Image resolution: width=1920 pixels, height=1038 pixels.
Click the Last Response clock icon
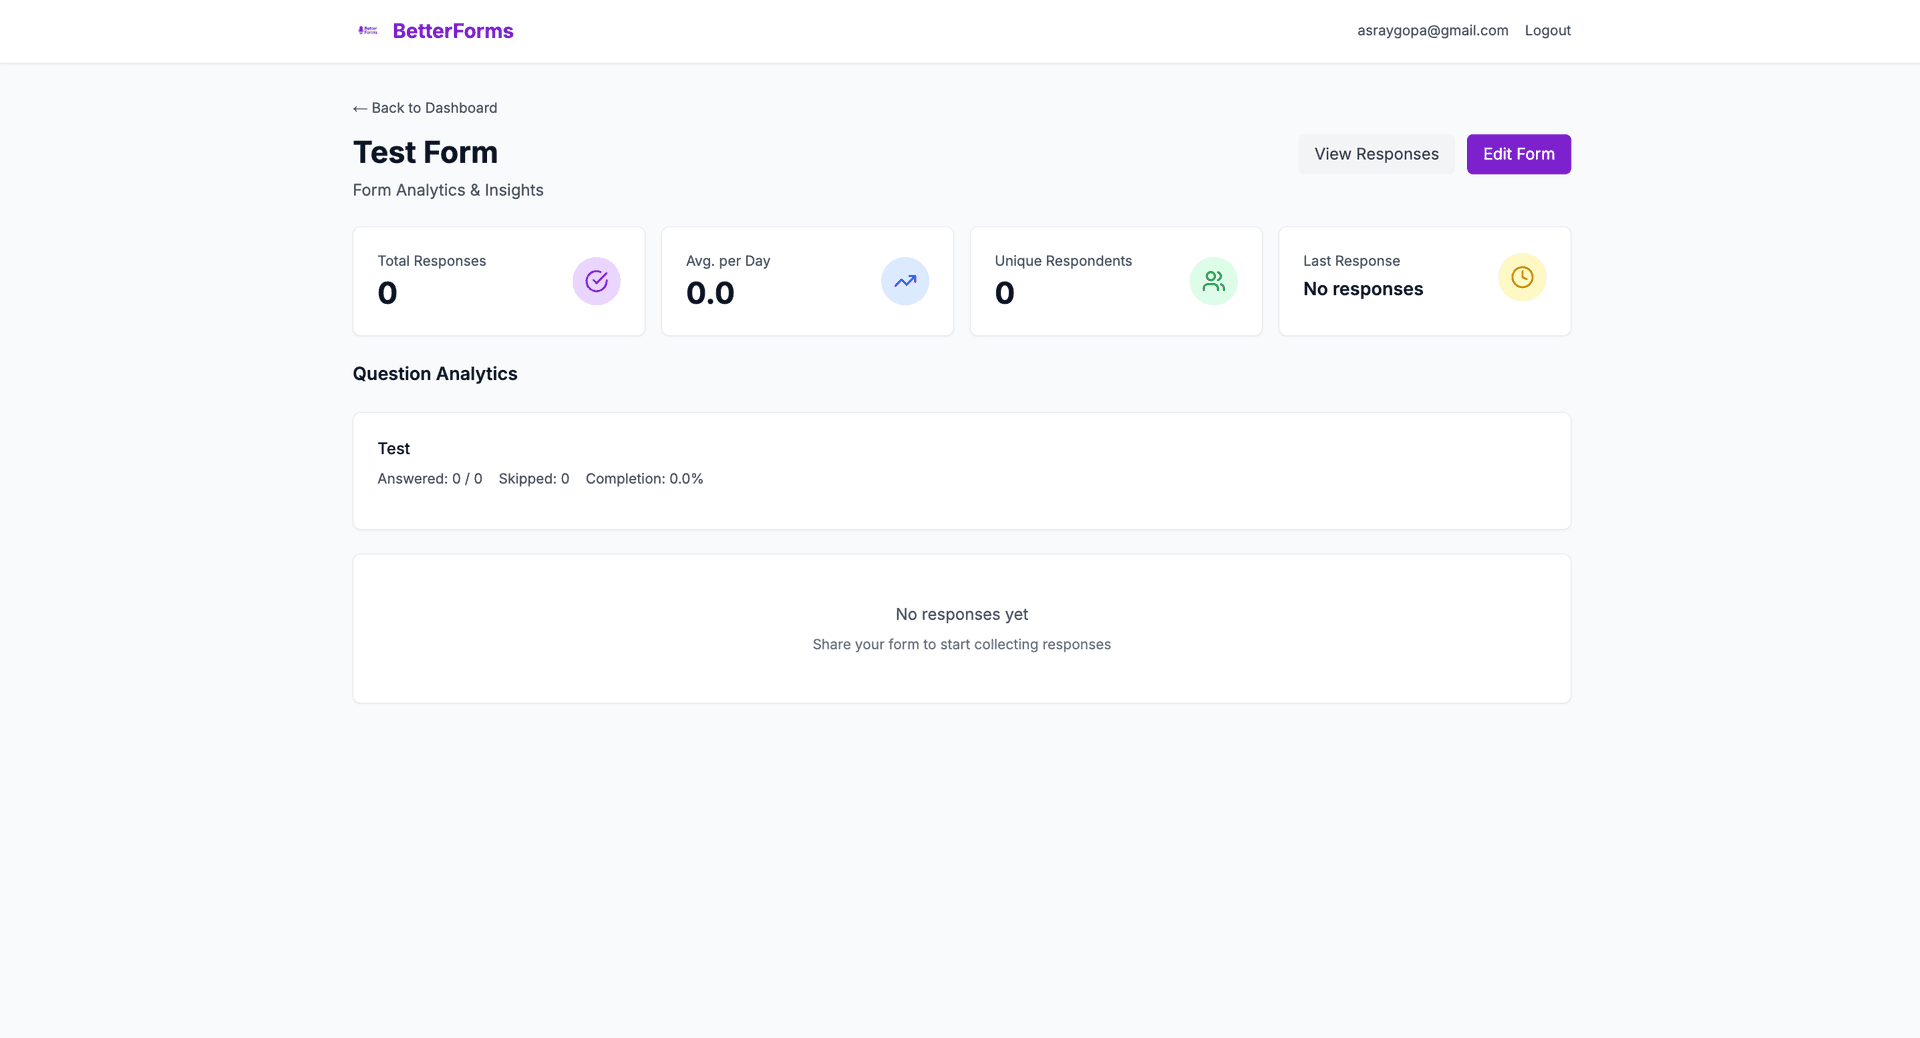pyautogui.click(x=1521, y=277)
